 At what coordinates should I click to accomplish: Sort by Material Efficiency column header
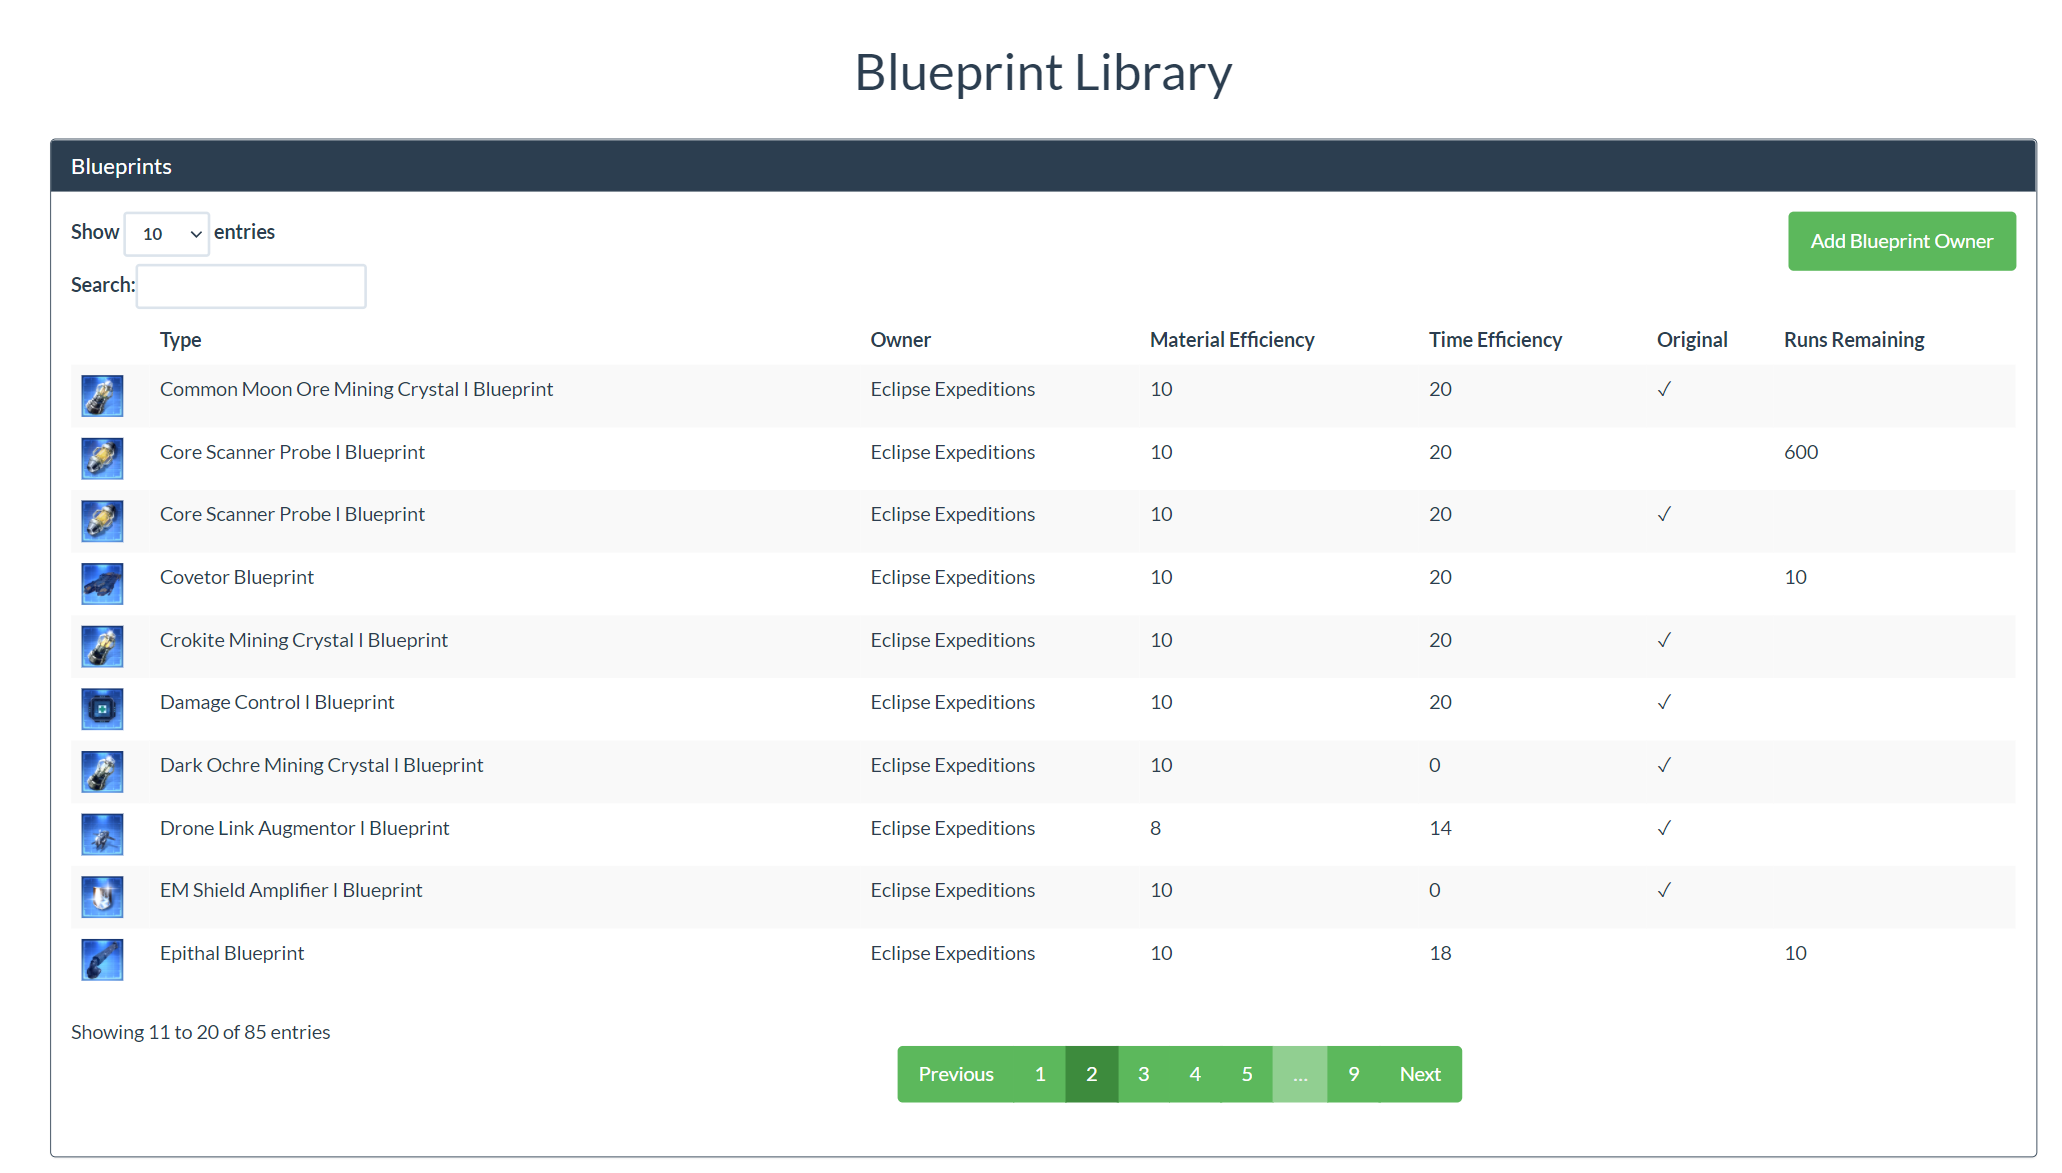click(1231, 340)
